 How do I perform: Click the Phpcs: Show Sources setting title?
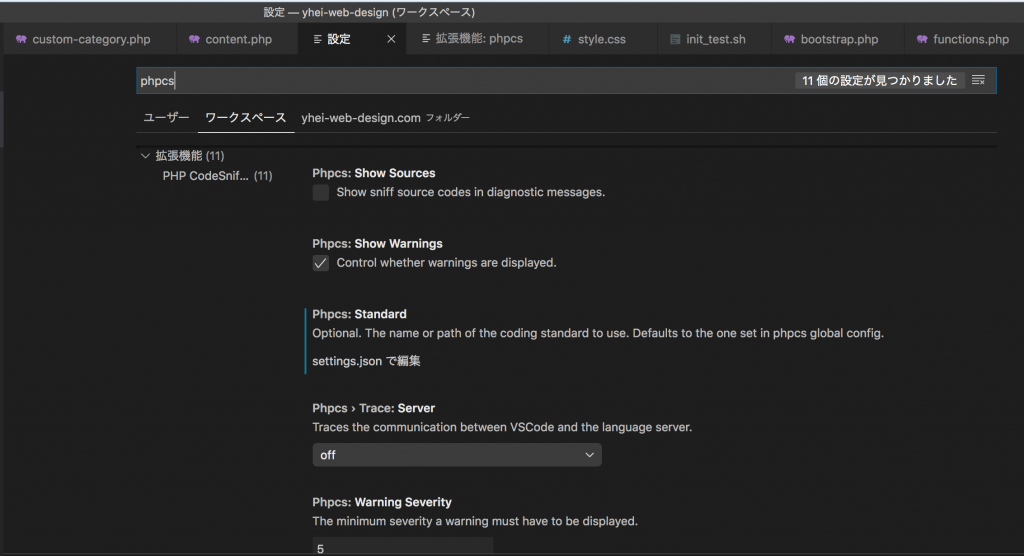[374, 173]
